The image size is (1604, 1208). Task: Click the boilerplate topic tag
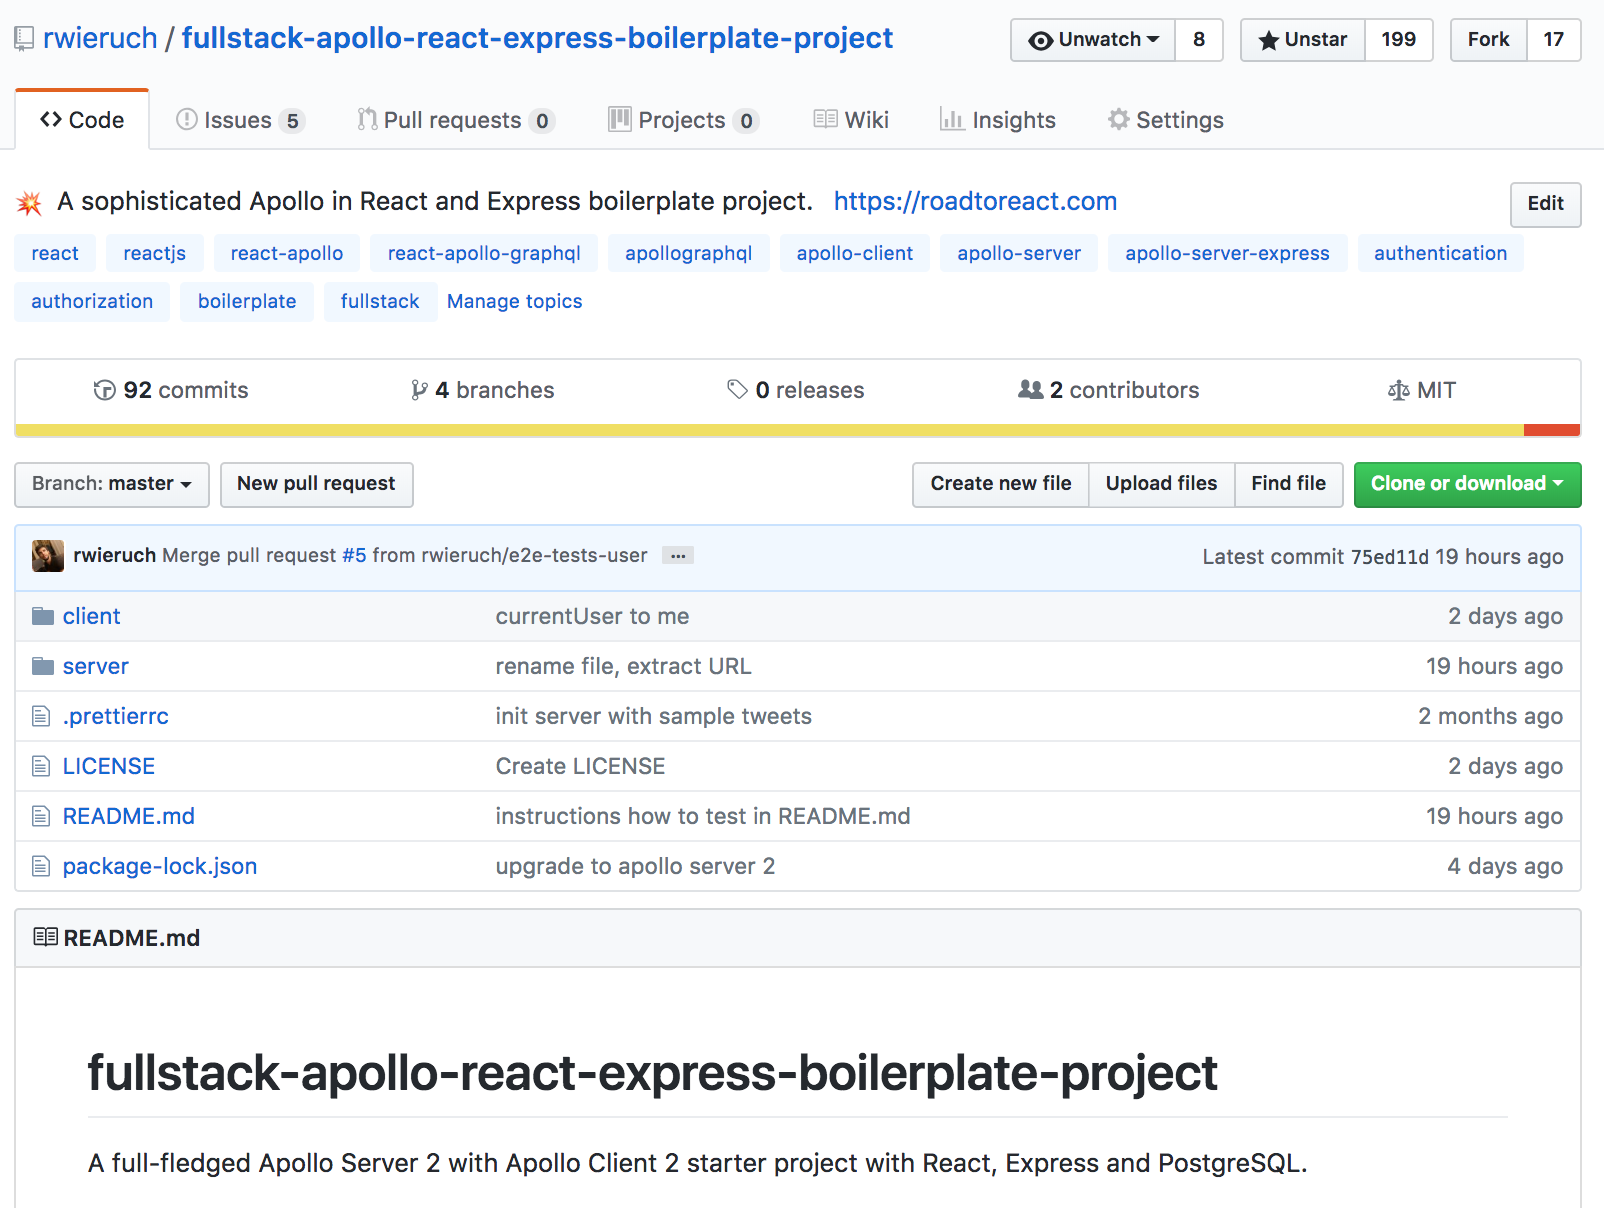[247, 301]
